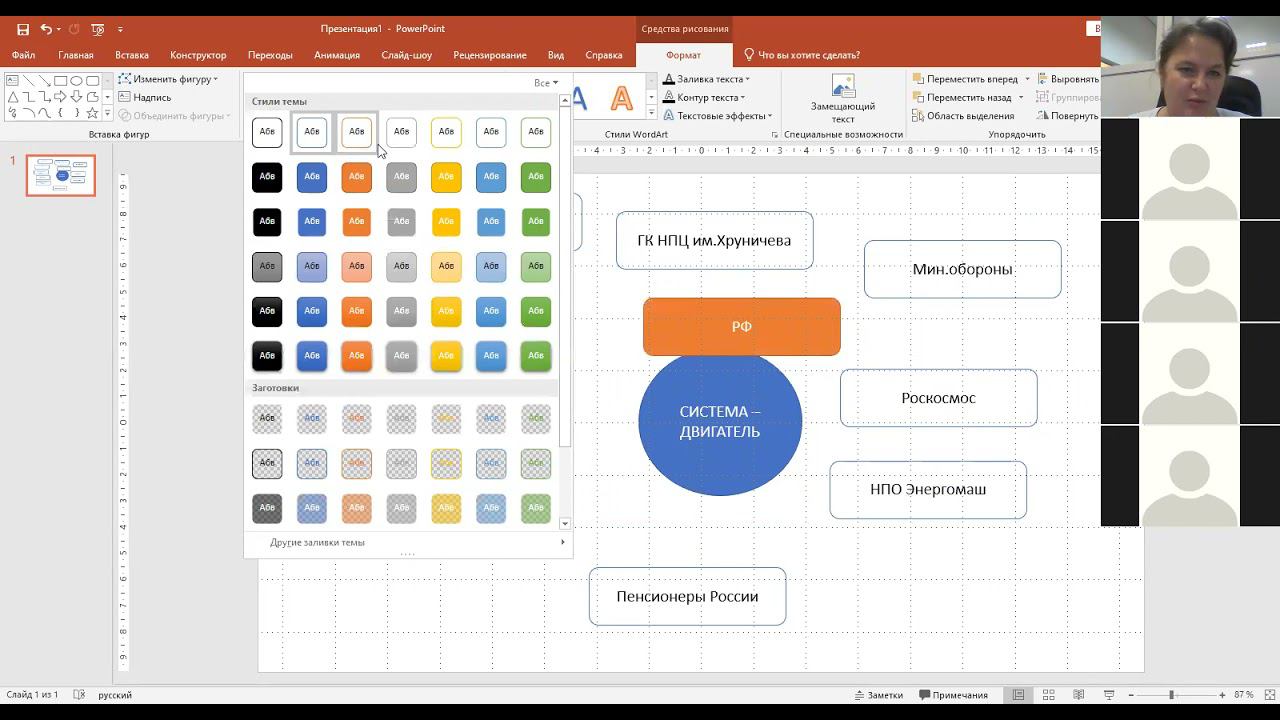Screen dimensions: 1280x720
Task: Go to the Конструктор tab
Action: point(198,55)
